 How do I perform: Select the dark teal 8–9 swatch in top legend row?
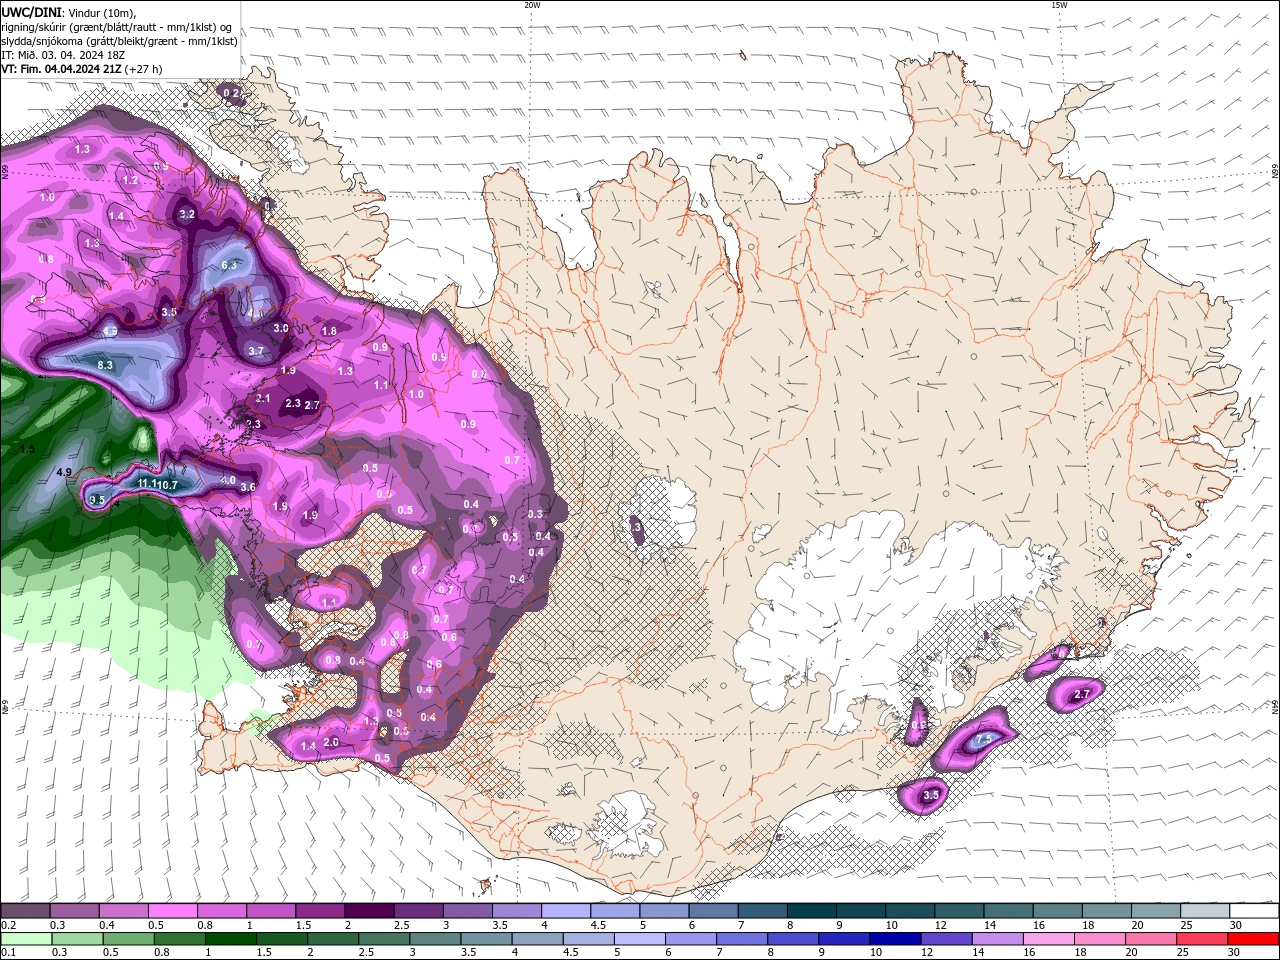pyautogui.click(x=811, y=911)
